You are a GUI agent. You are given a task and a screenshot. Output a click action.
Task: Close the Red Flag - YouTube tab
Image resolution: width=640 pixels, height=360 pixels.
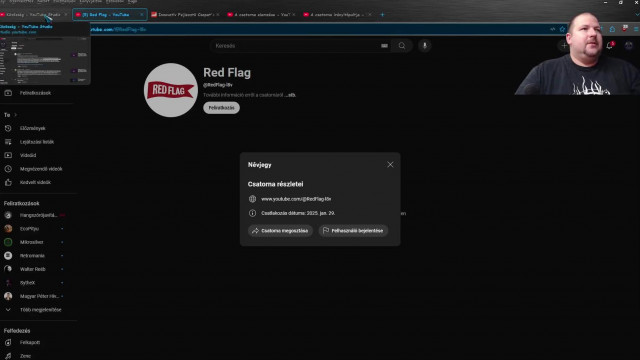[142, 15]
